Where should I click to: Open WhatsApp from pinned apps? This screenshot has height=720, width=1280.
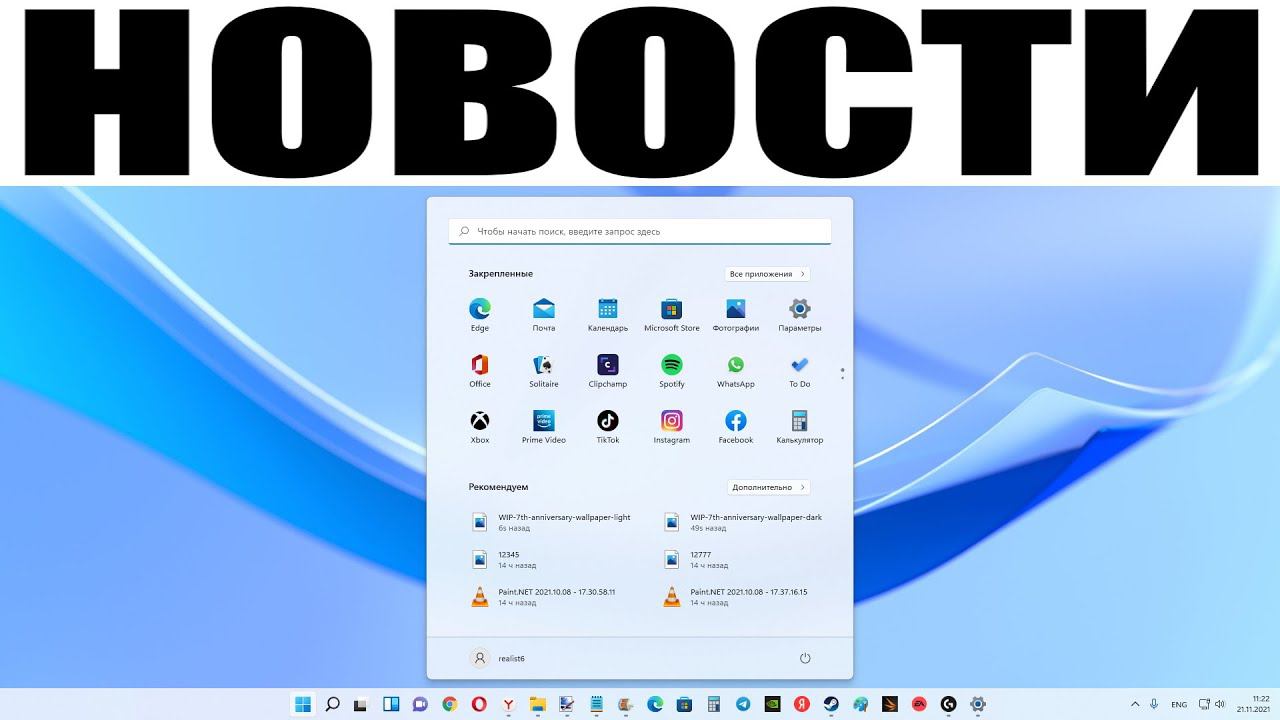(736, 370)
